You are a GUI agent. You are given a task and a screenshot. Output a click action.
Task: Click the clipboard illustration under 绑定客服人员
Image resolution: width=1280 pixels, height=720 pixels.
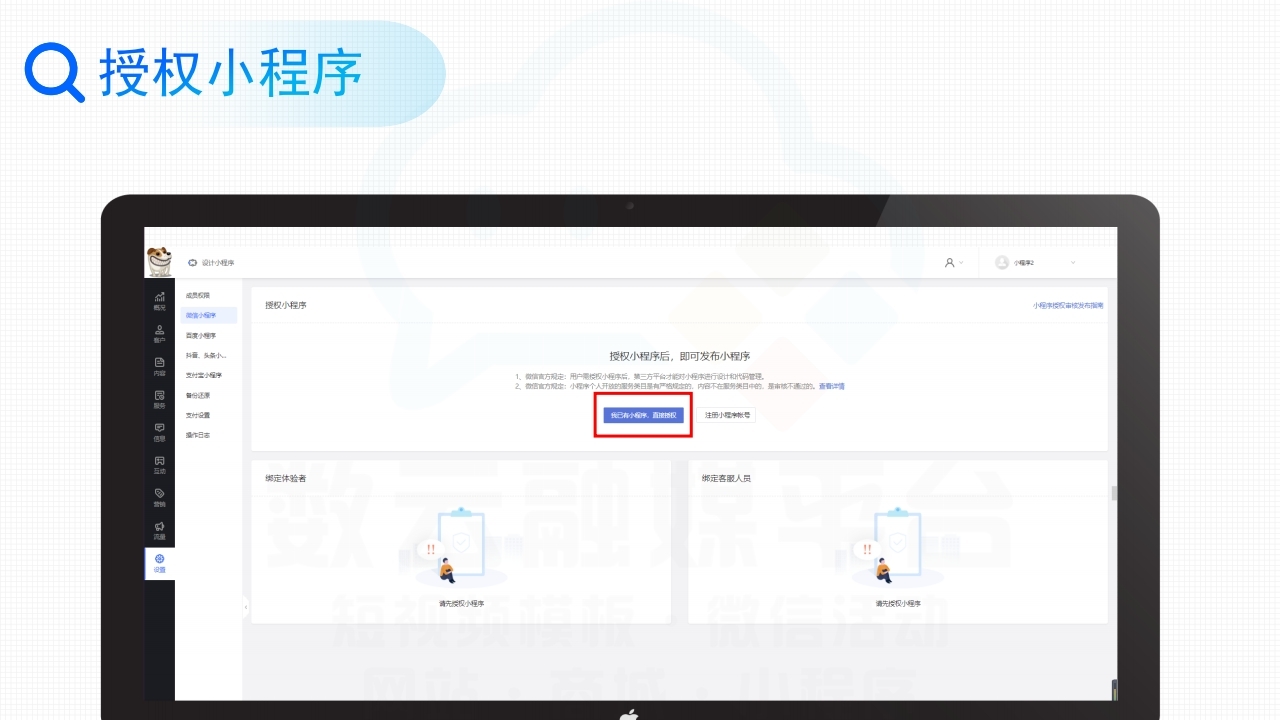[x=897, y=546]
